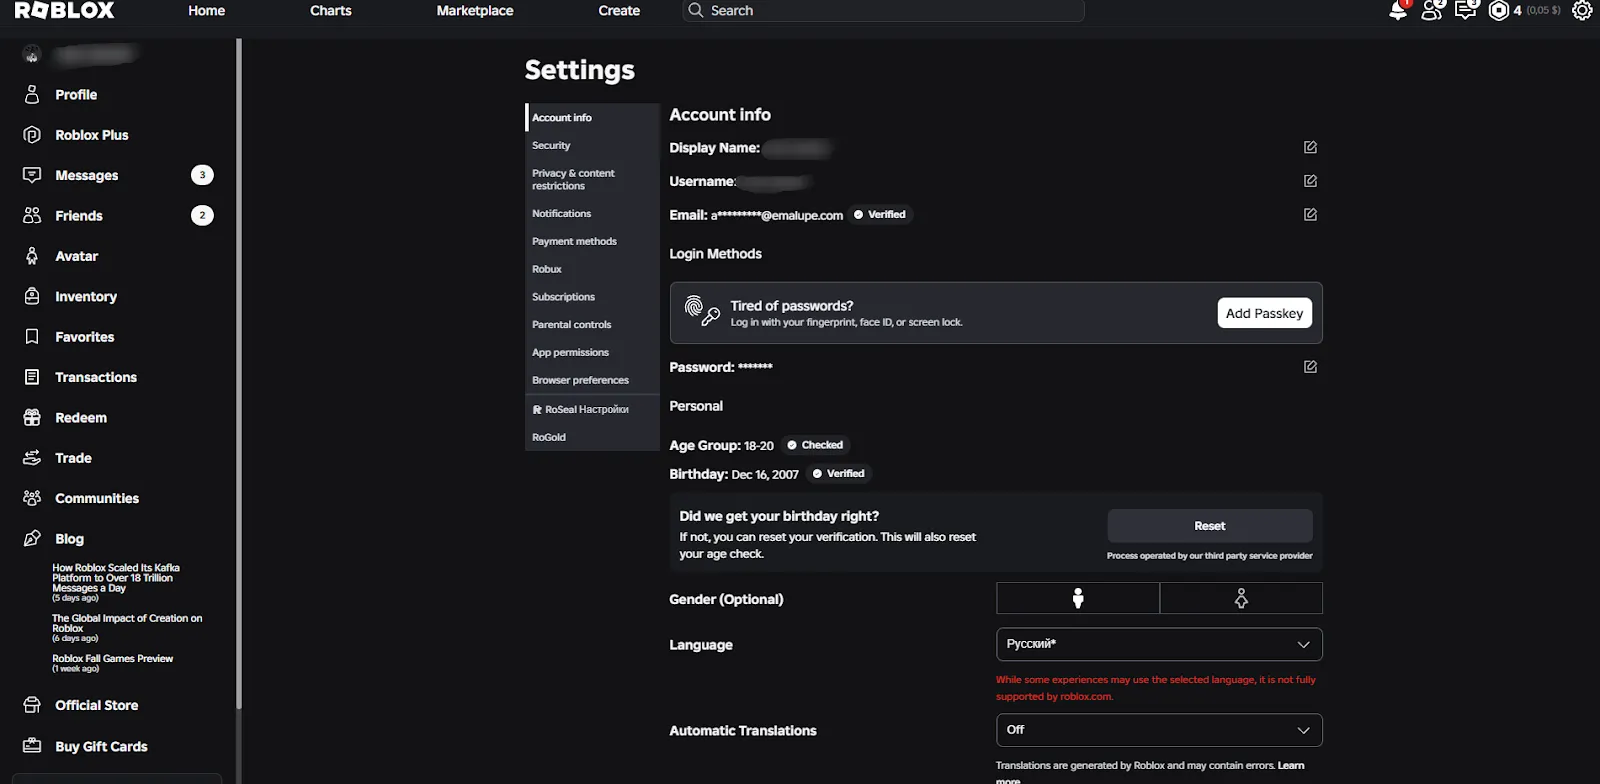Expand Automatic Translations dropdown

coord(1159,730)
